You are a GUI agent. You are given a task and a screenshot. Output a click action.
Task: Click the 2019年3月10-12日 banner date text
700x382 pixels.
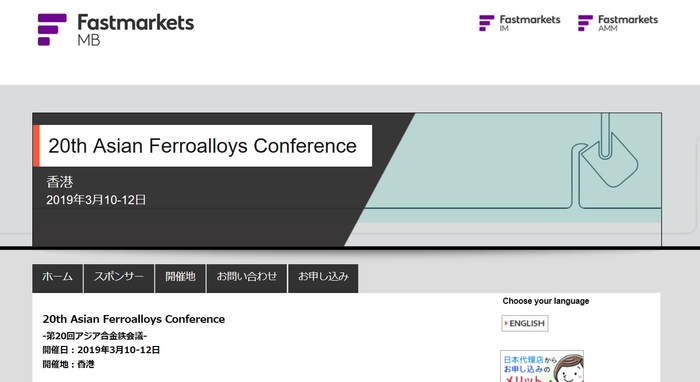[x=96, y=200]
